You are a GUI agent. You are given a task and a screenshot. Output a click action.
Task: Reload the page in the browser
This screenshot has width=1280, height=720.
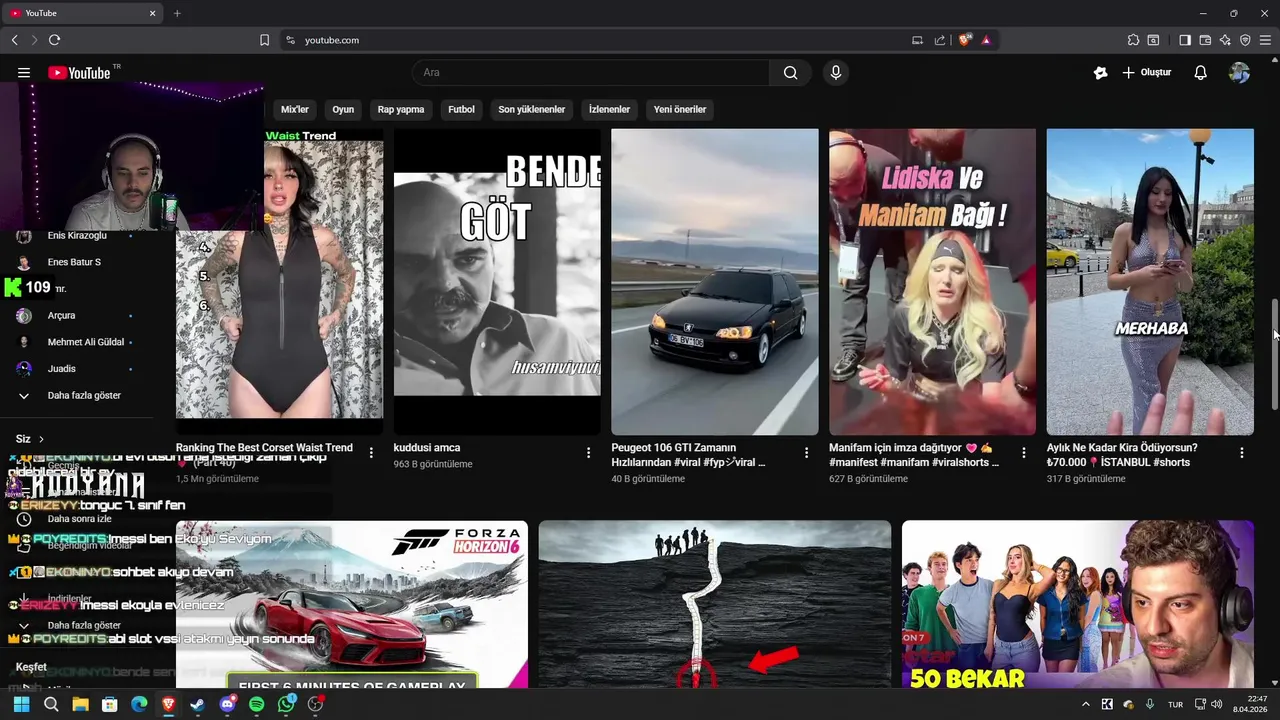pyautogui.click(x=54, y=40)
